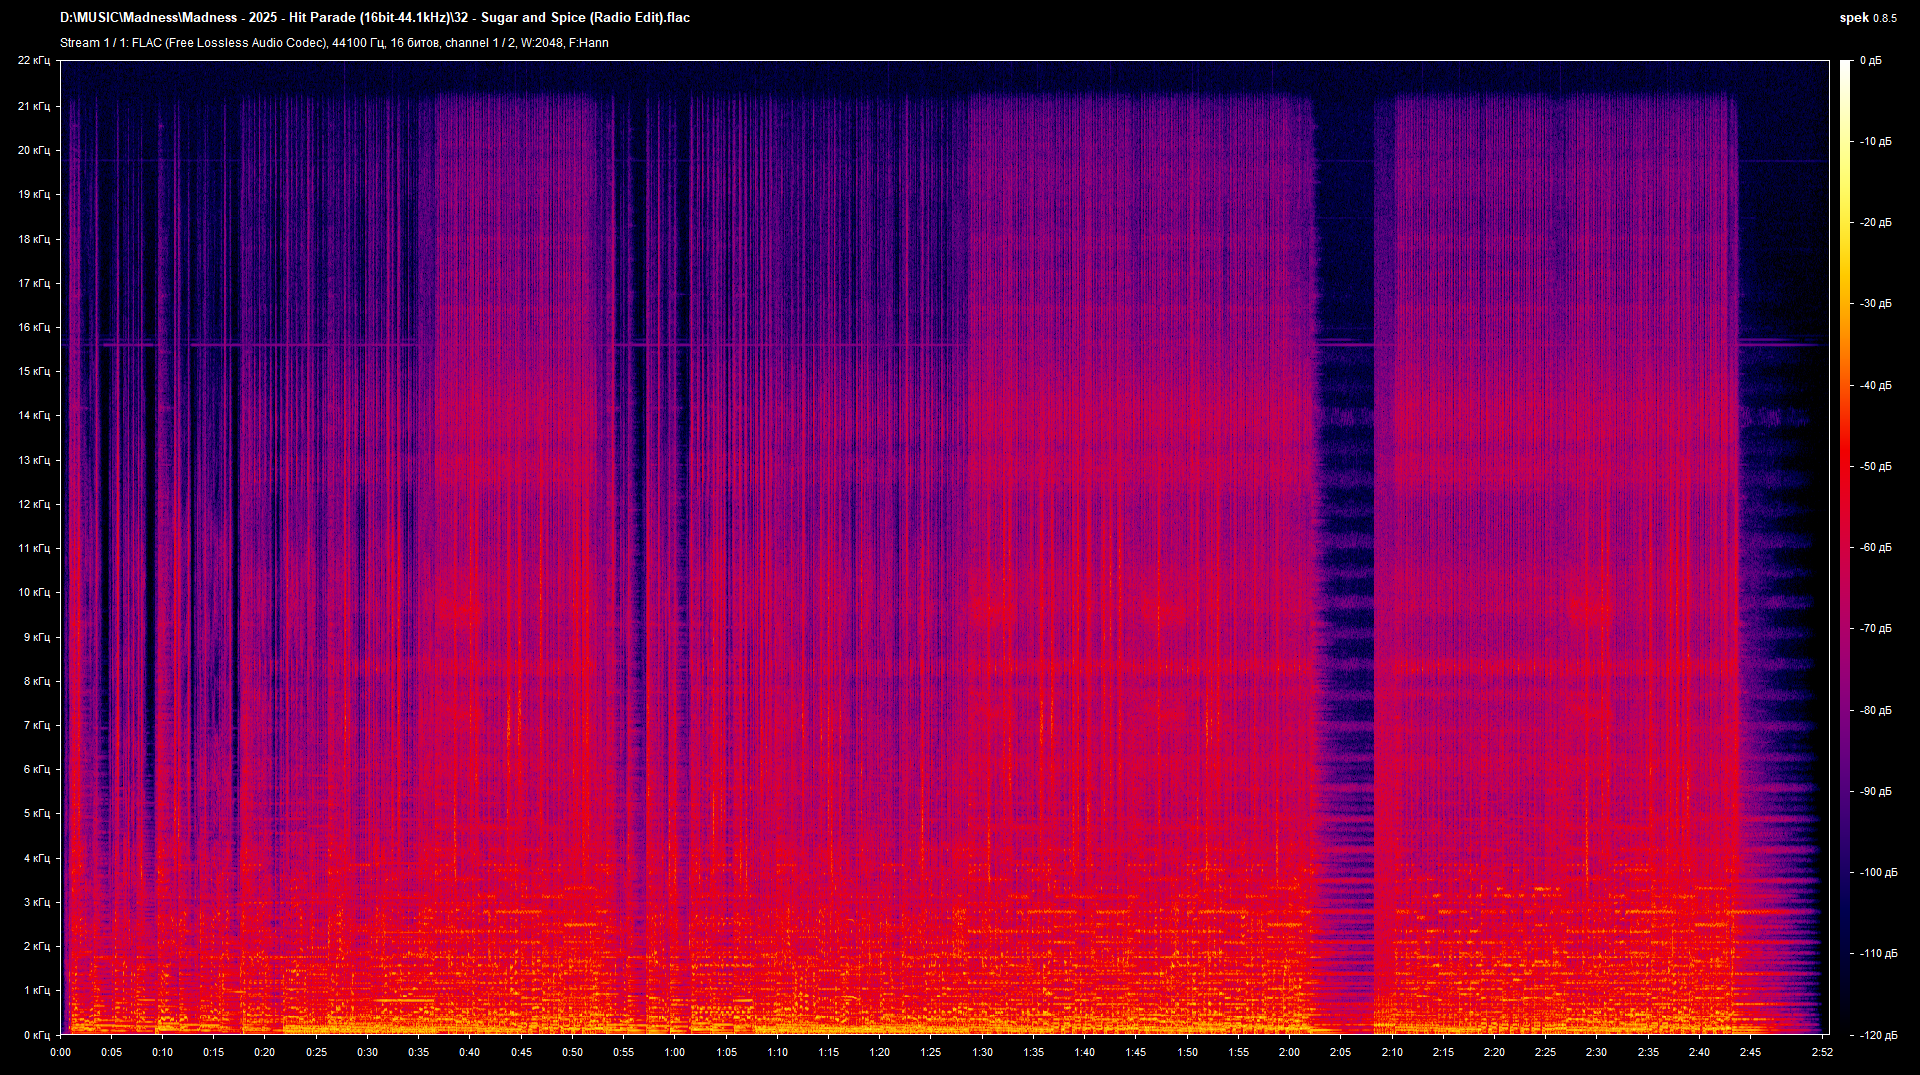The image size is (1920, 1075).
Task: Click the 10 кГц axis label
Action: click(x=37, y=593)
